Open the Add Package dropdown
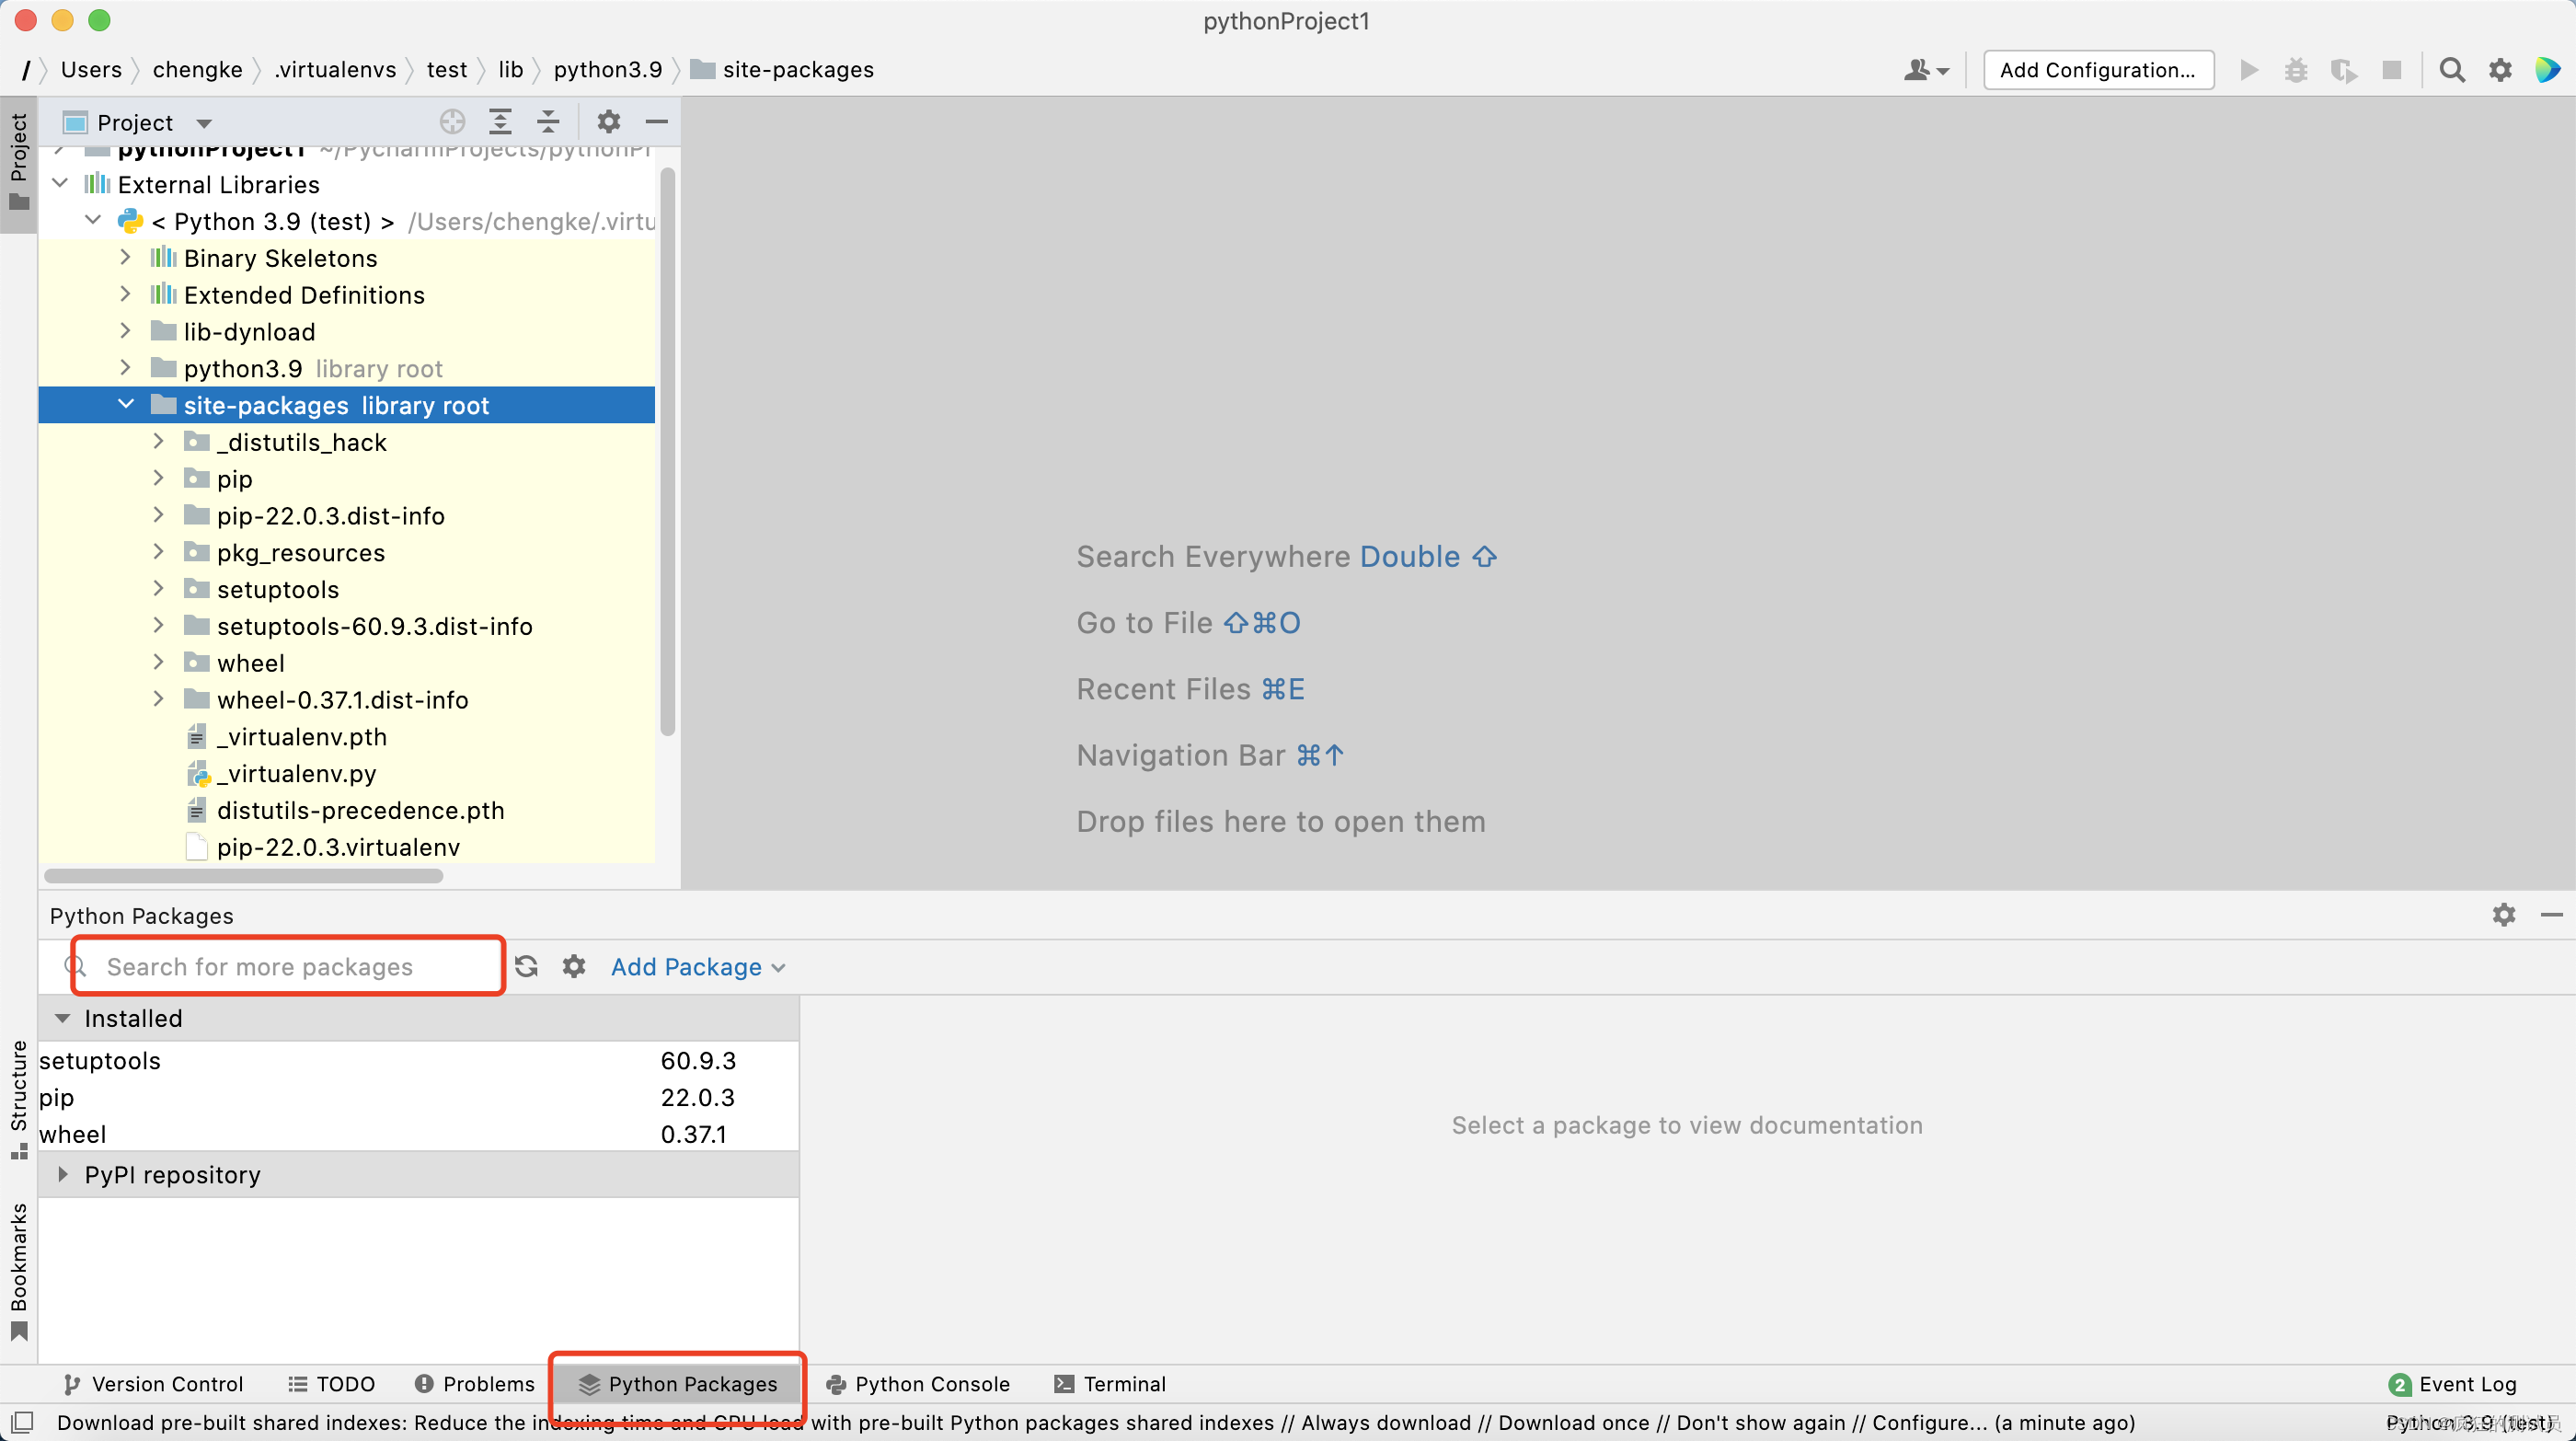Screen dimensions: 2576x1441 coord(697,967)
